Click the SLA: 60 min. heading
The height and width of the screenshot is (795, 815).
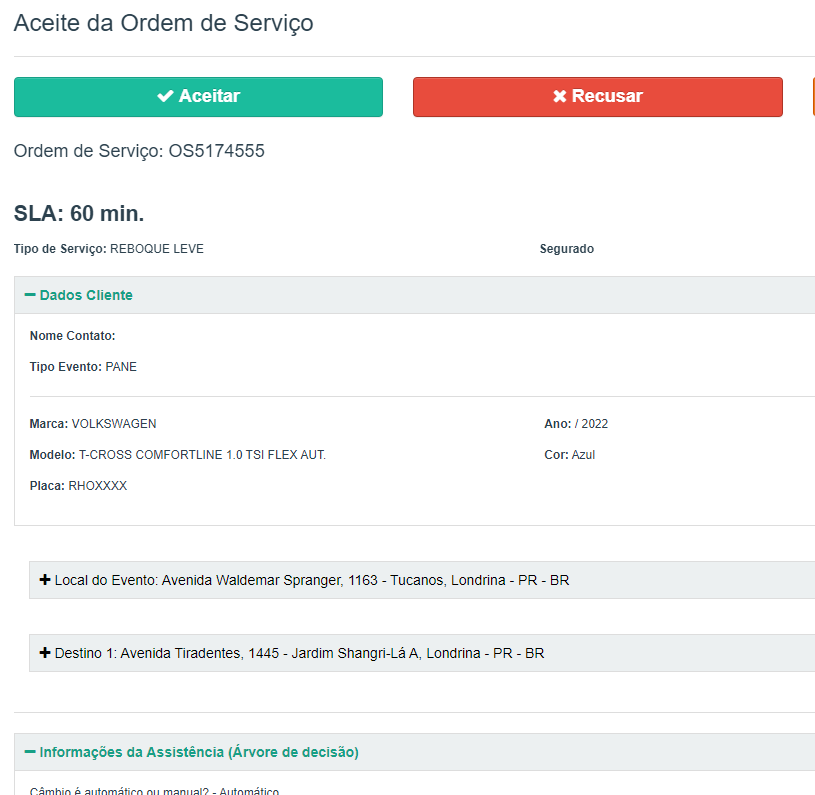[79, 213]
